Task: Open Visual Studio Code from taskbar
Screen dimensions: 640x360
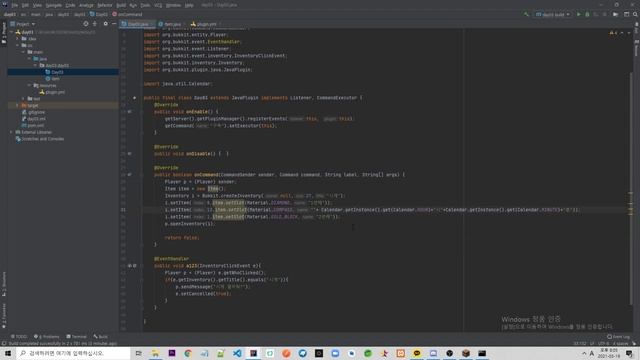Action: coord(237,353)
